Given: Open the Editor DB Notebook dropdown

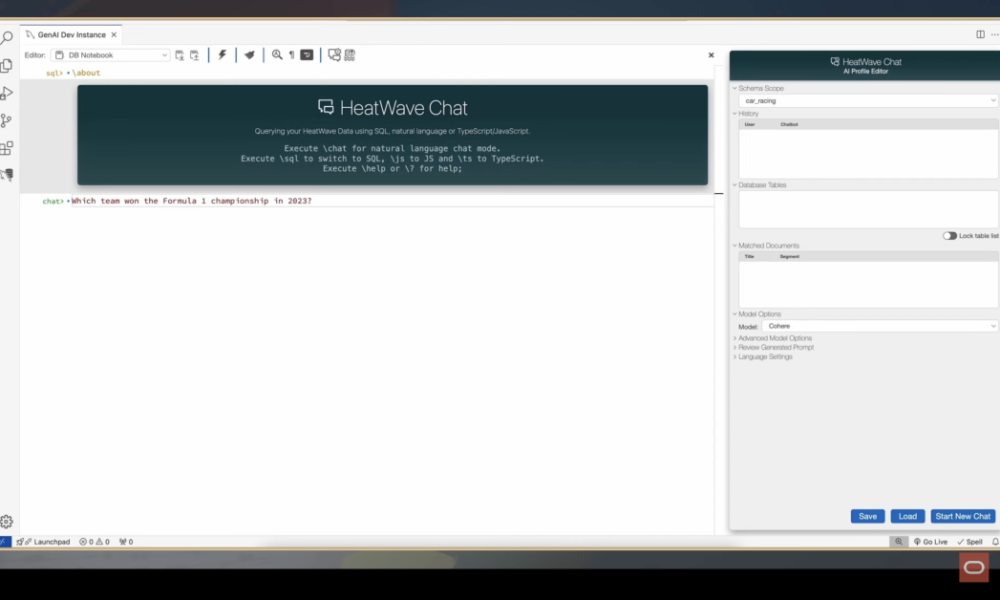Looking at the screenshot, I should (110, 55).
